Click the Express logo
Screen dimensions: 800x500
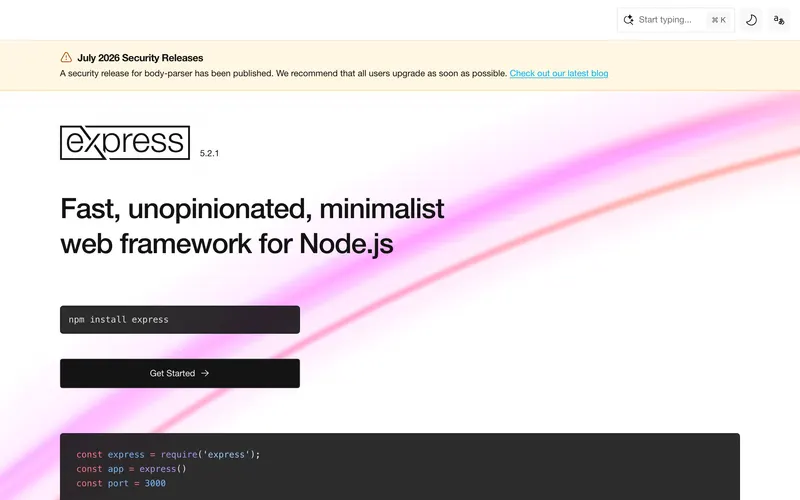click(125, 143)
